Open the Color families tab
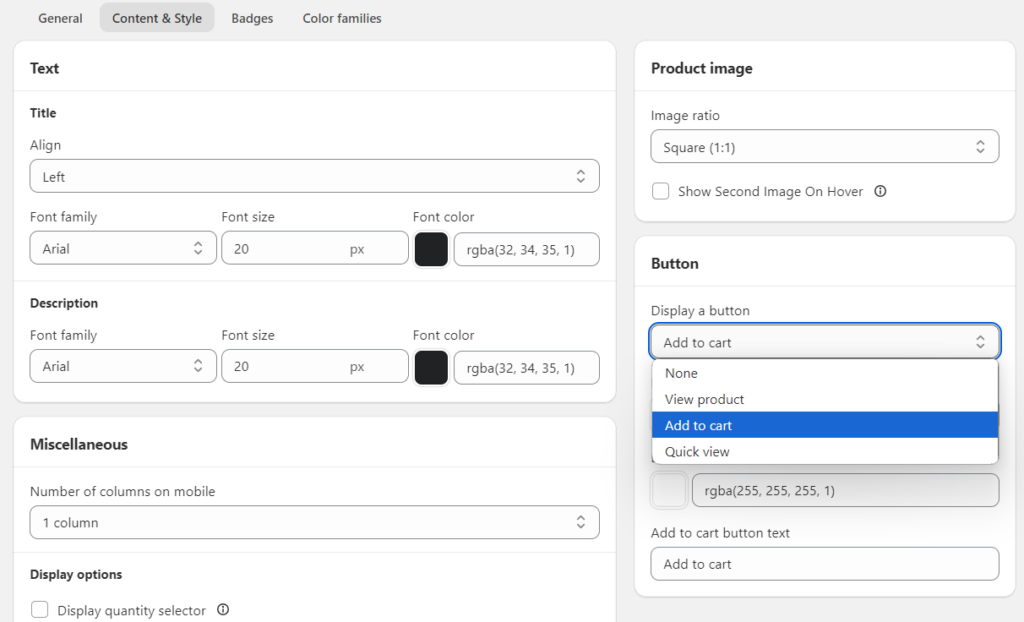1024x622 pixels. (x=341, y=18)
